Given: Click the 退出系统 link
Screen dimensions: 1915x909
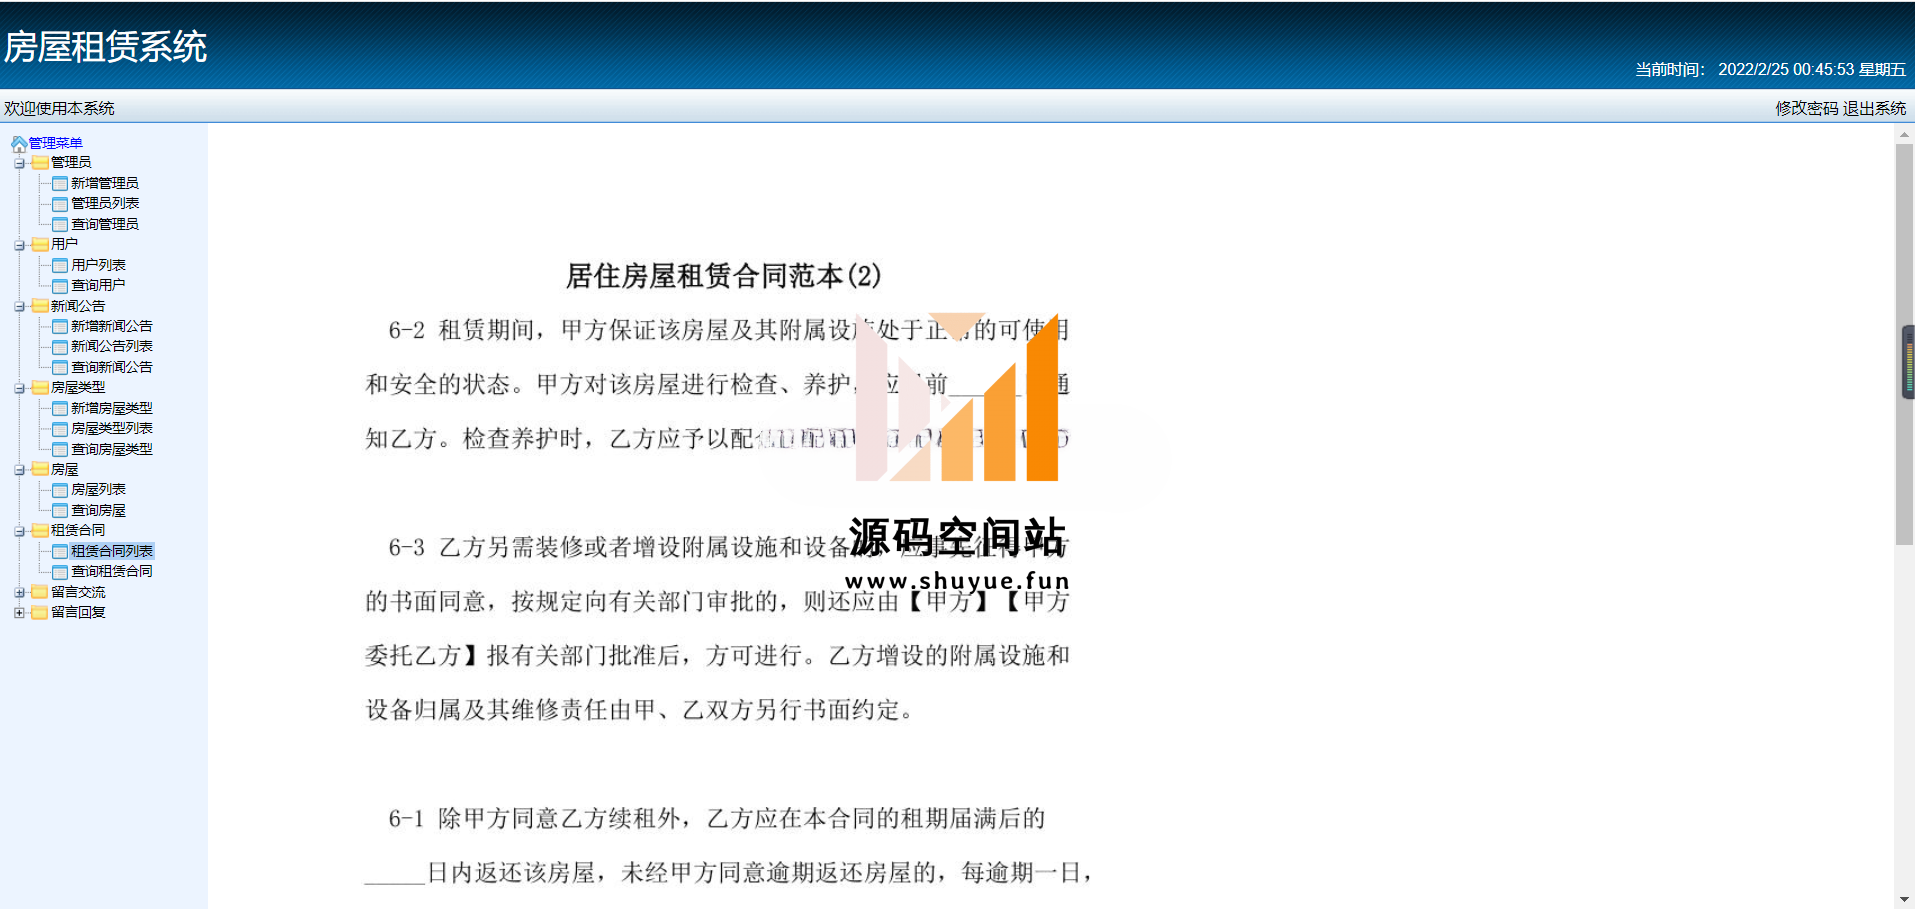Looking at the screenshot, I should [1874, 108].
